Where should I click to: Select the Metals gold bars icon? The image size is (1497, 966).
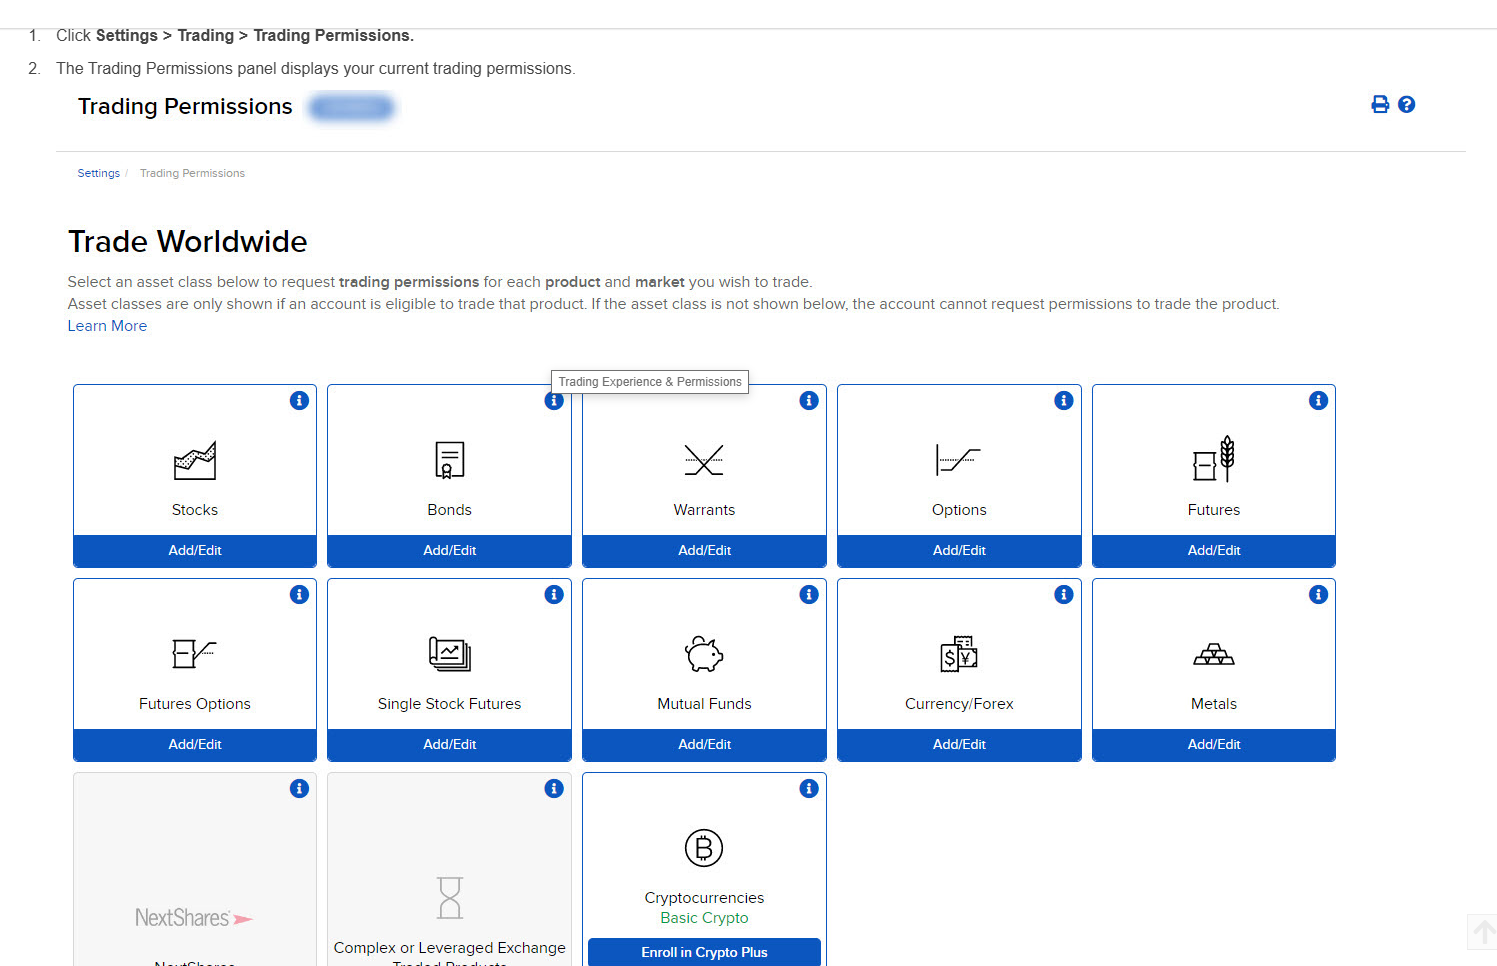(1214, 655)
